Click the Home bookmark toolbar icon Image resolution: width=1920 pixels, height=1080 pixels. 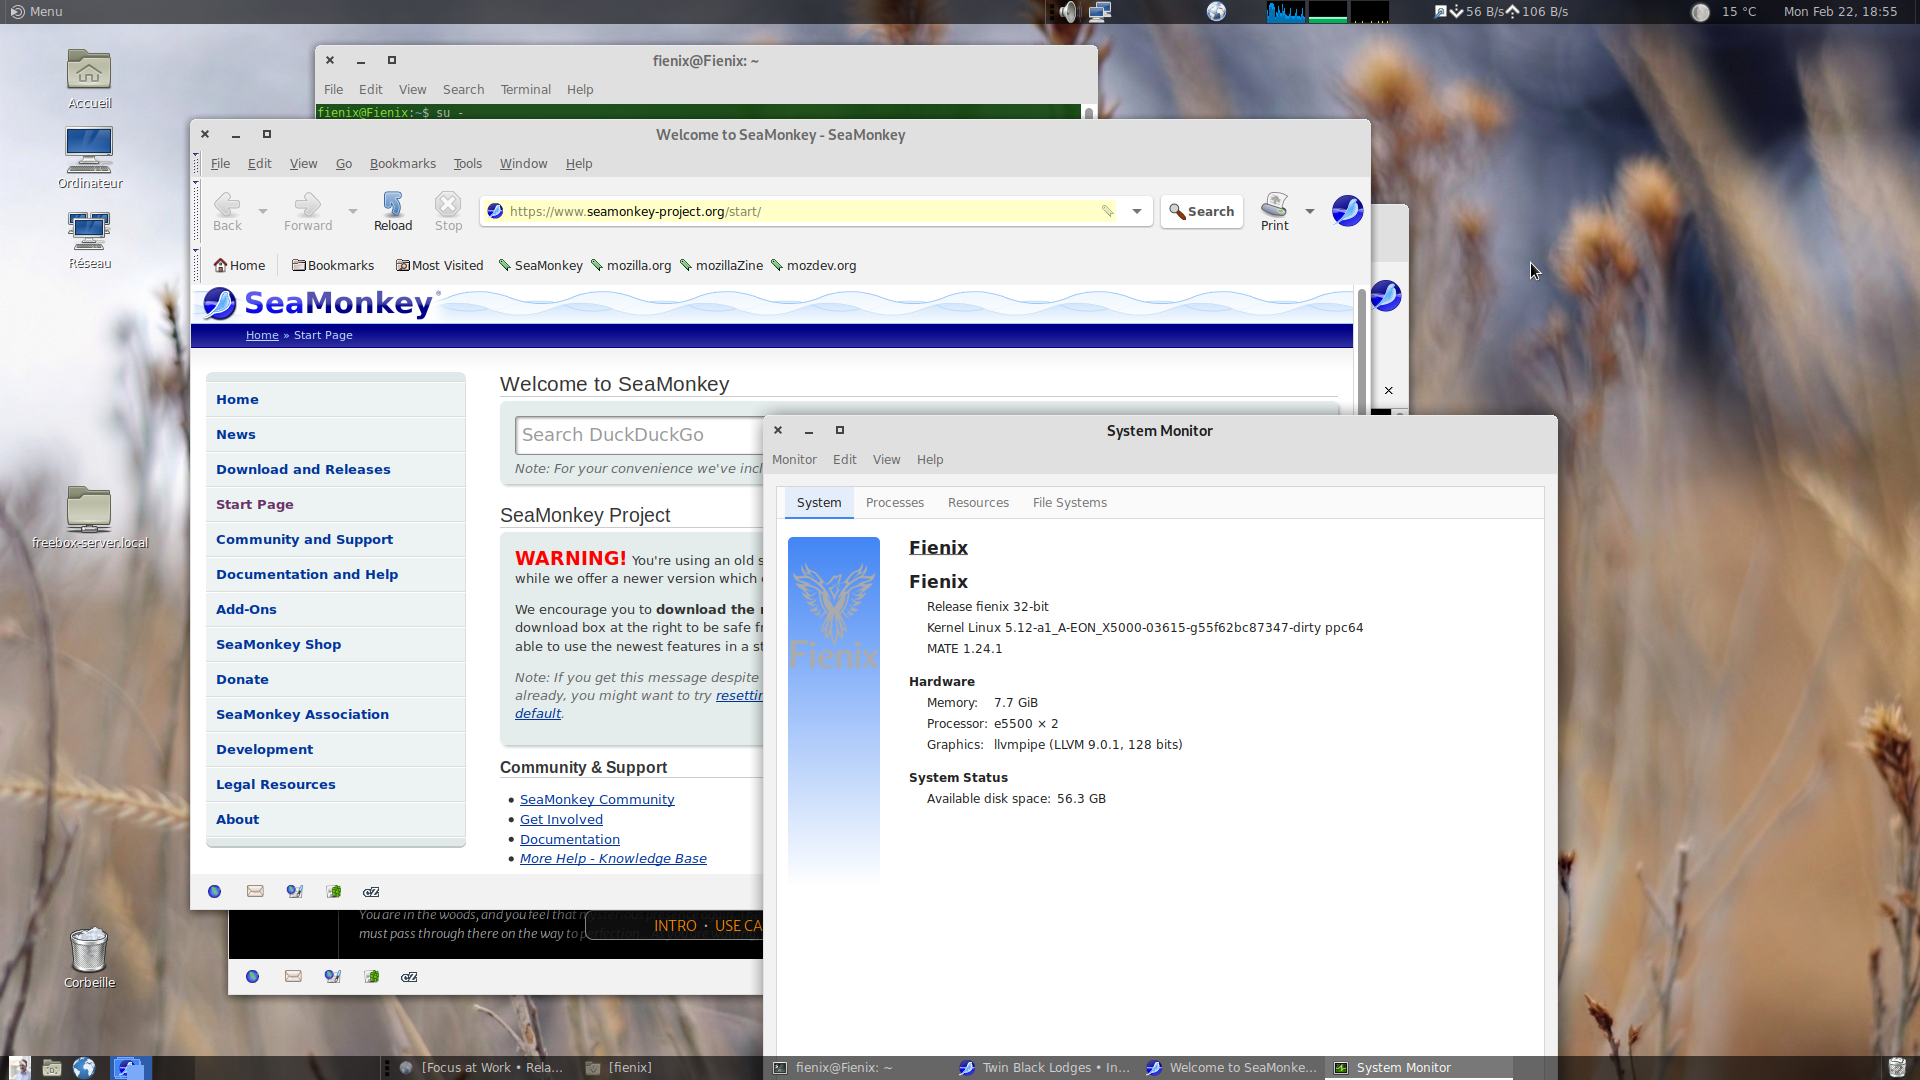(239, 265)
